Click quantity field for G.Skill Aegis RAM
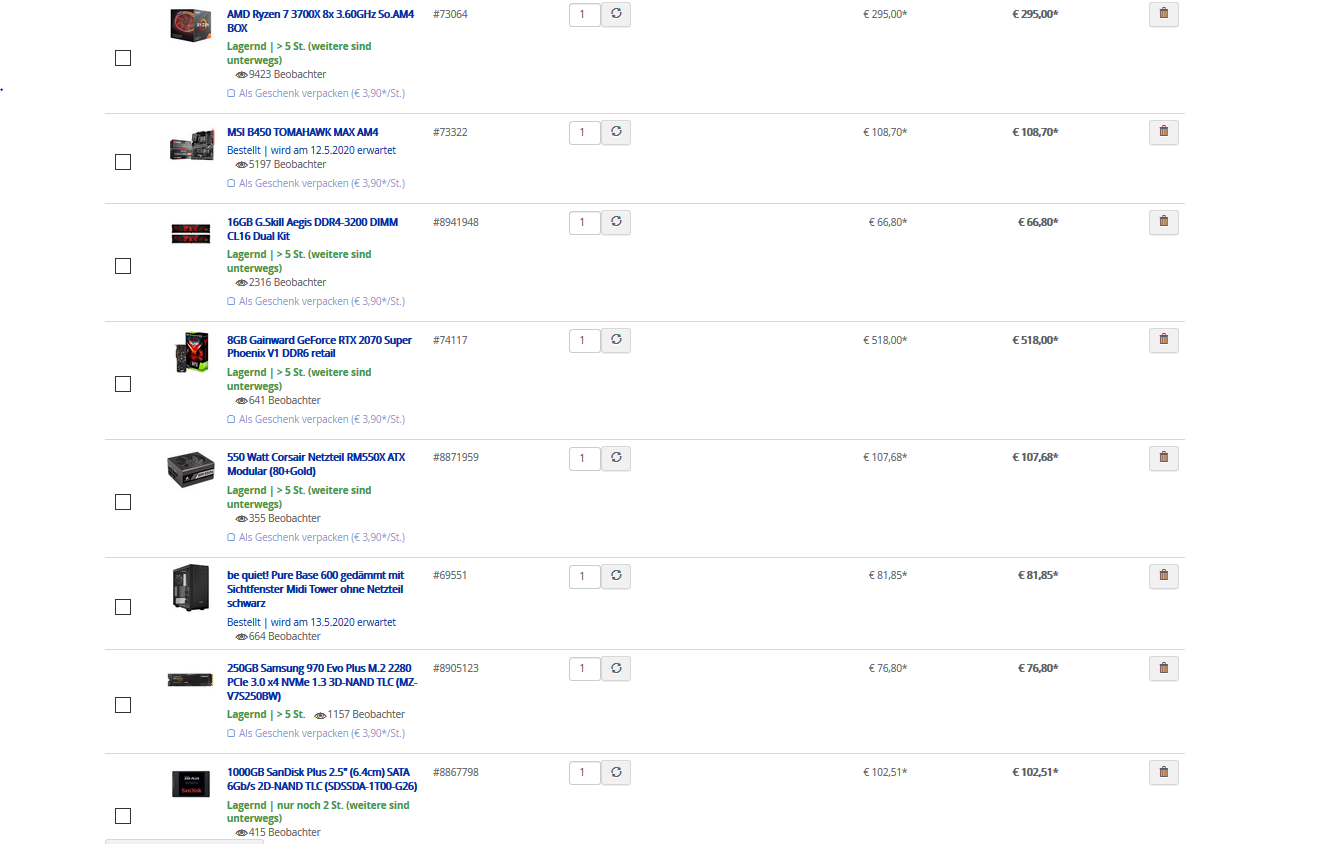Screen dimensions: 1319x844 [585, 222]
